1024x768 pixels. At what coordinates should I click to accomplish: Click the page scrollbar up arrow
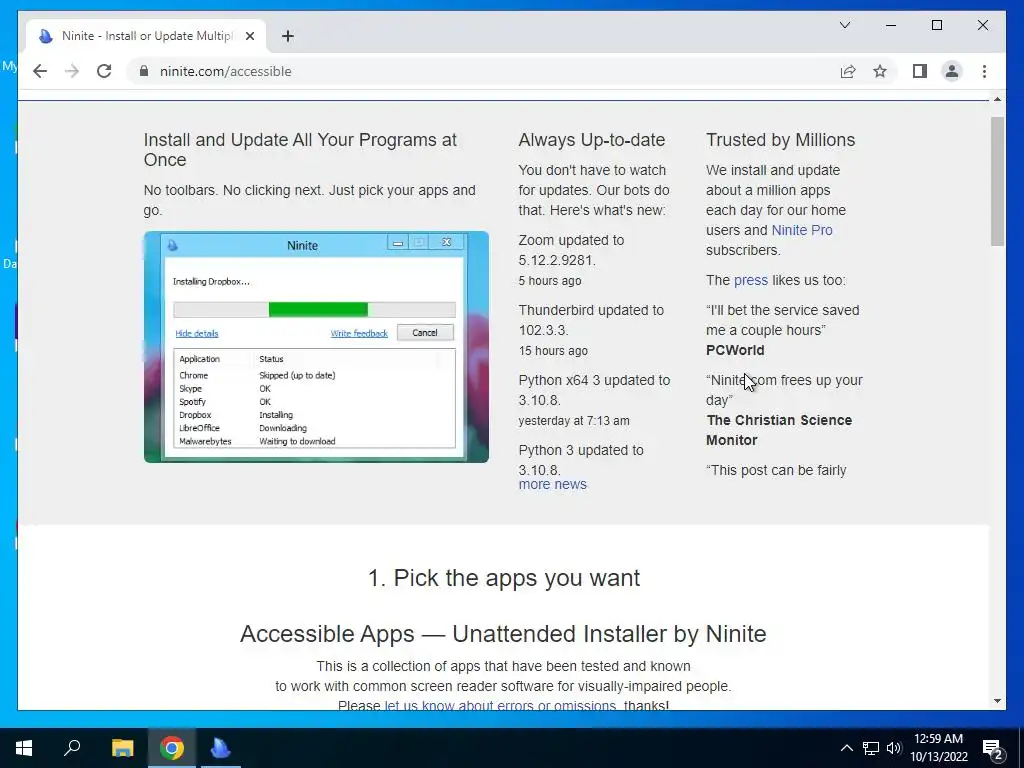point(997,99)
